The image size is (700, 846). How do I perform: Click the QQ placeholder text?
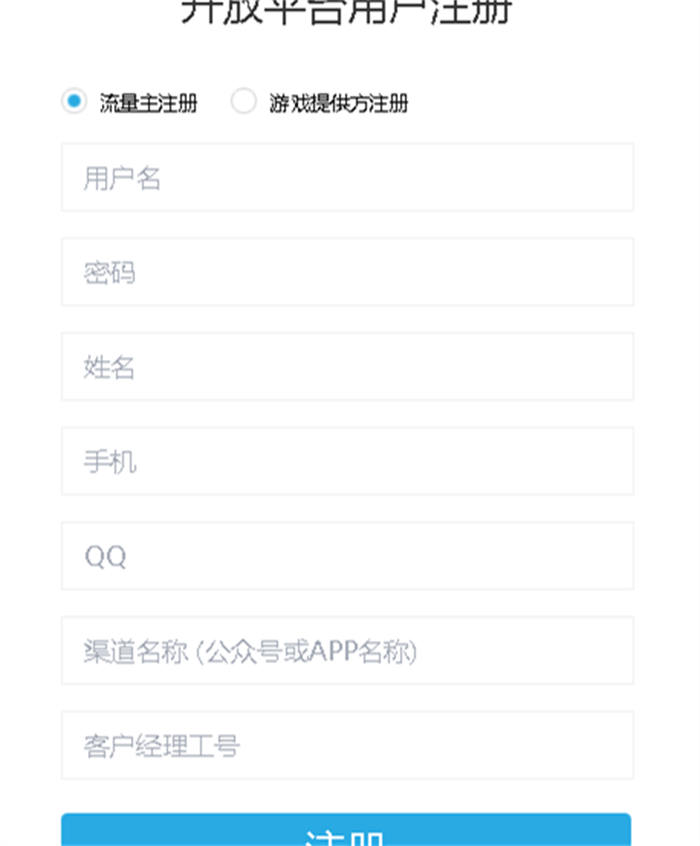105,556
